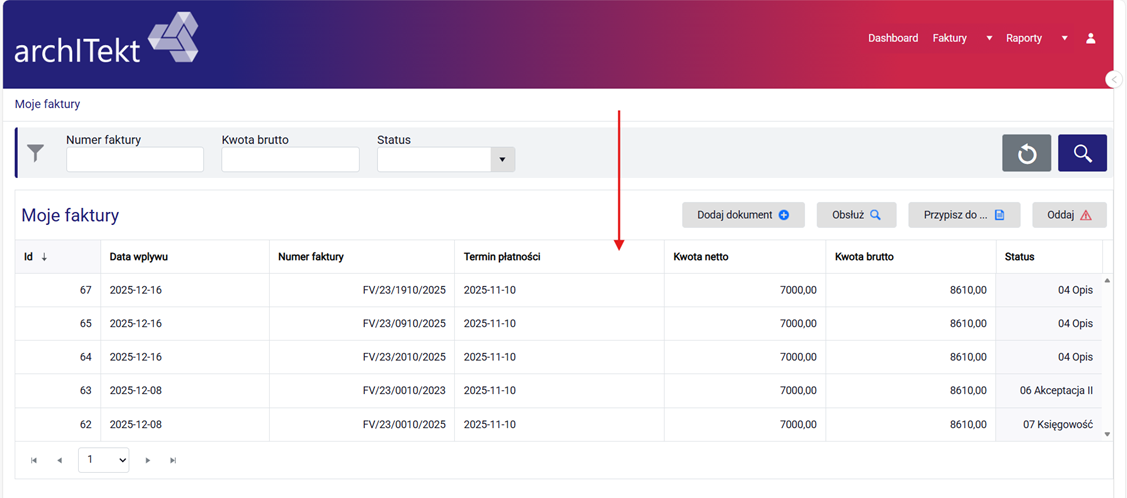This screenshot has height=498, width=1127.
Task: Click Id 64 cell
Action: click(58, 357)
